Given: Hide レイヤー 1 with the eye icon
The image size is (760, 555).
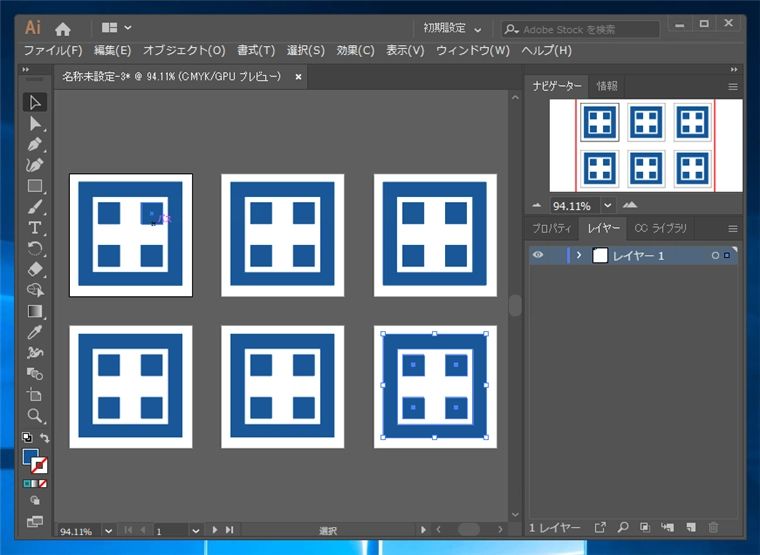Looking at the screenshot, I should [x=538, y=255].
